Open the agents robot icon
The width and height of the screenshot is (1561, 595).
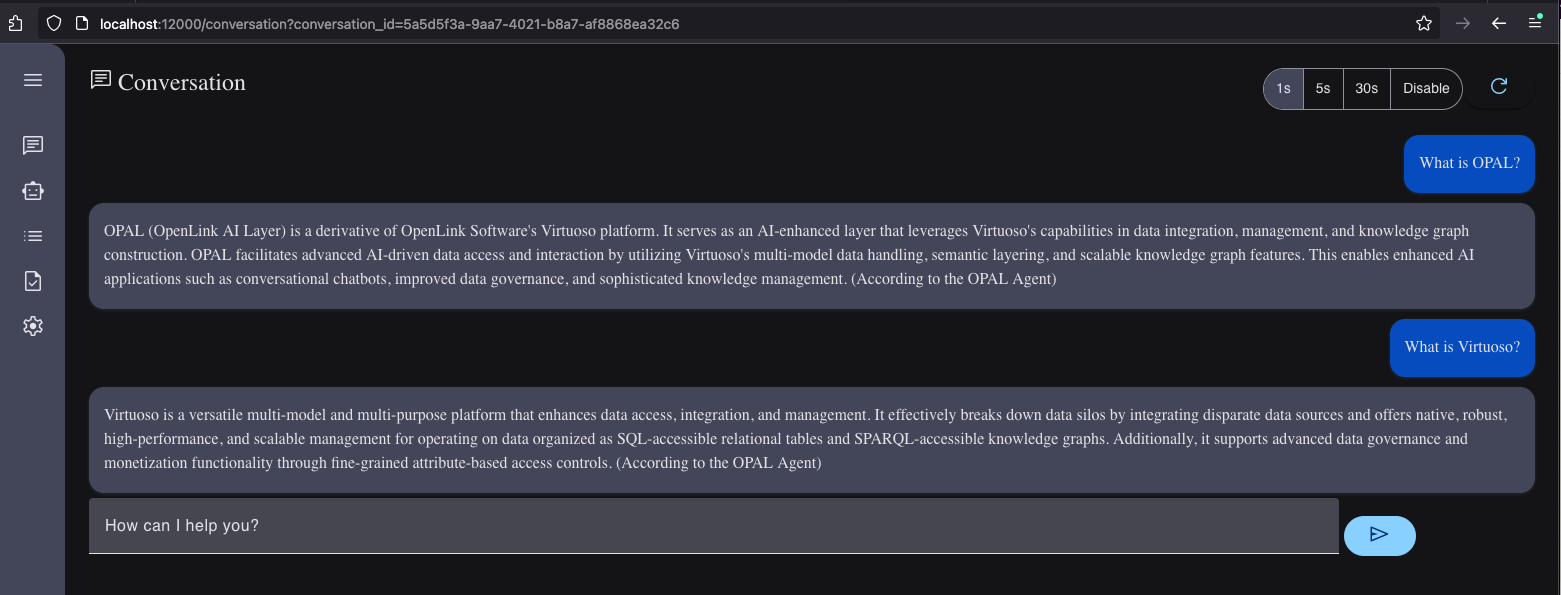point(33,191)
